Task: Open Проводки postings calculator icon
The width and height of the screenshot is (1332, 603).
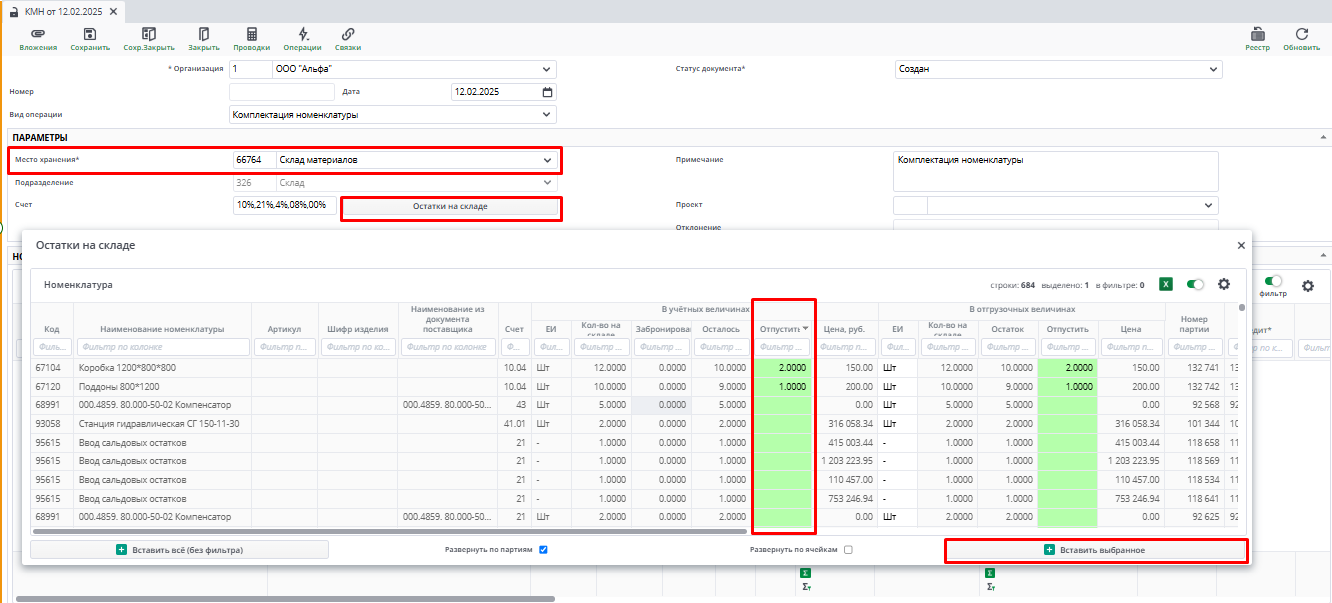Action: (x=251, y=34)
